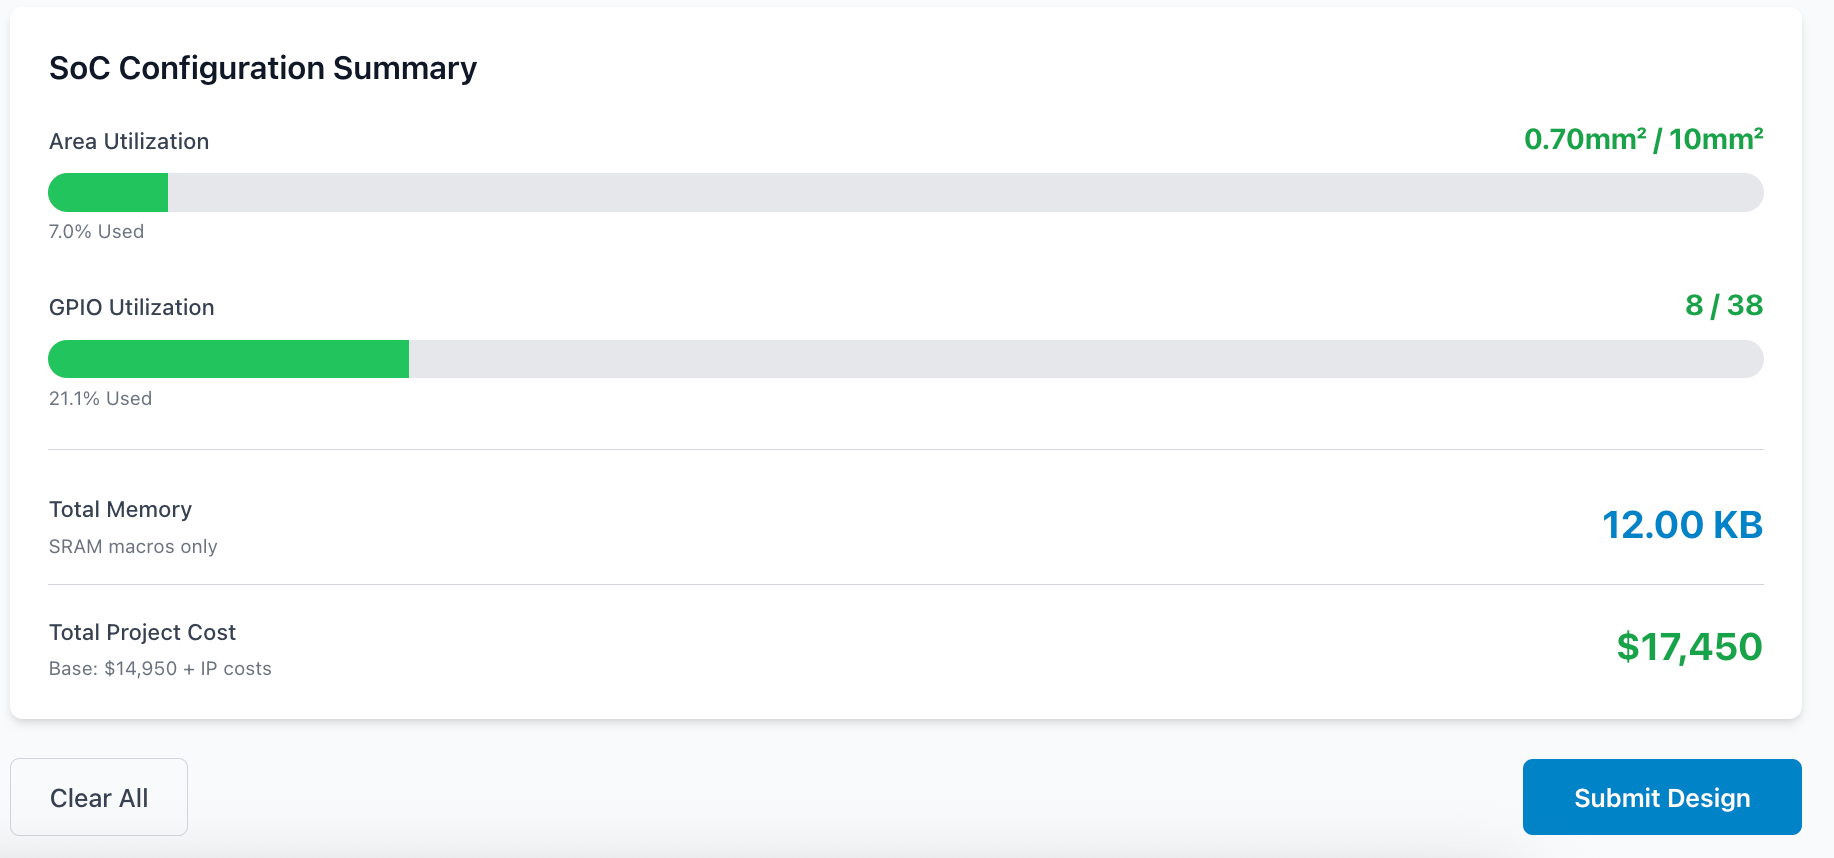Click the SRAM macros only subtitle
The image size is (1834, 858).
pyautogui.click(x=132, y=546)
